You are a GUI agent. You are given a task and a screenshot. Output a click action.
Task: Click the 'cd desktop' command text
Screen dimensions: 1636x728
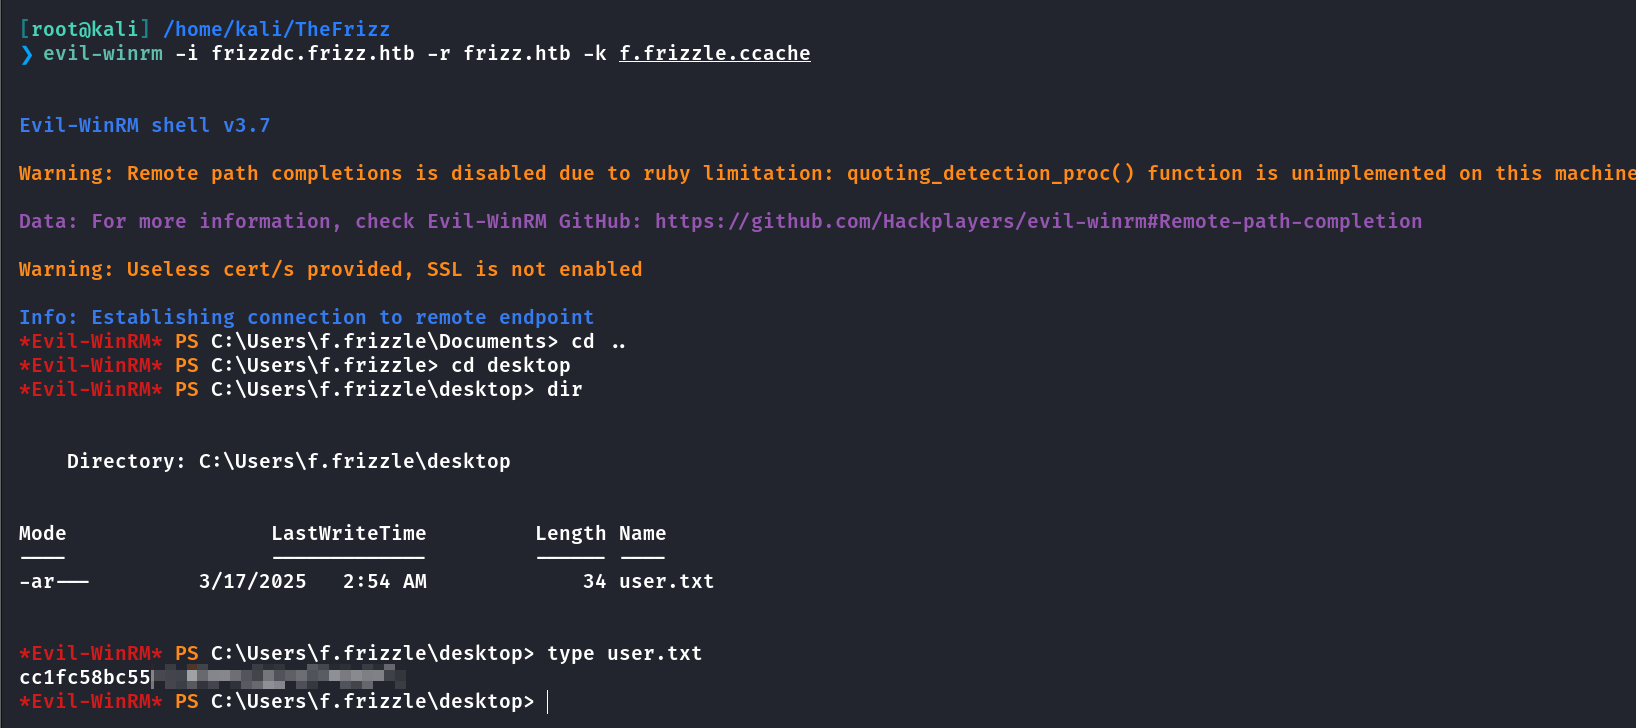pyautogui.click(x=510, y=366)
